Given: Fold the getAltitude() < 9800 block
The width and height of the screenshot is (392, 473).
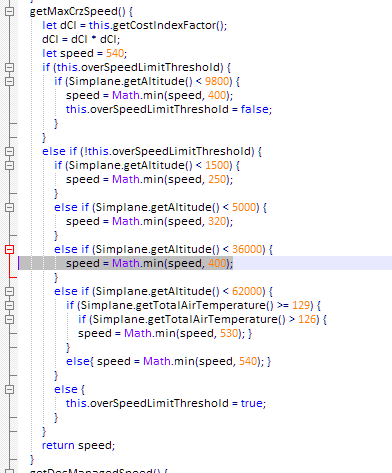Looking at the screenshot, I should pyautogui.click(x=10, y=81).
